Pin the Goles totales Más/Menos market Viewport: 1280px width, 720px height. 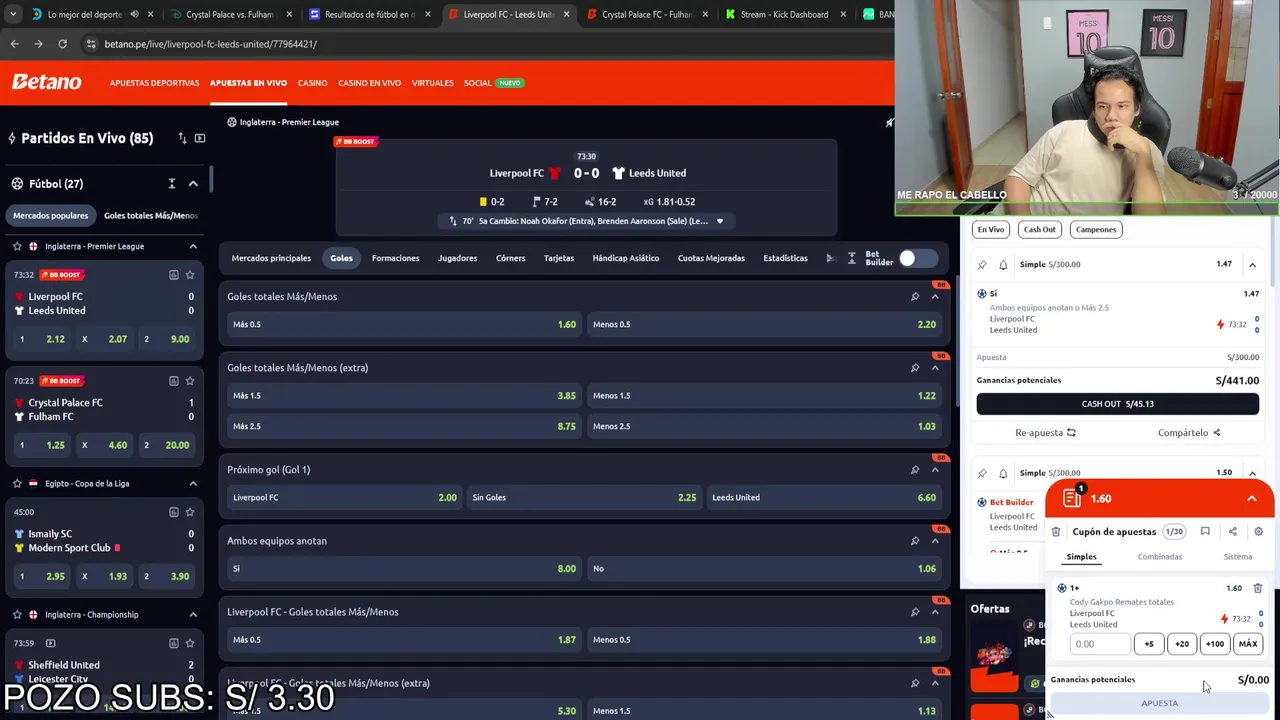pyautogui.click(x=915, y=297)
